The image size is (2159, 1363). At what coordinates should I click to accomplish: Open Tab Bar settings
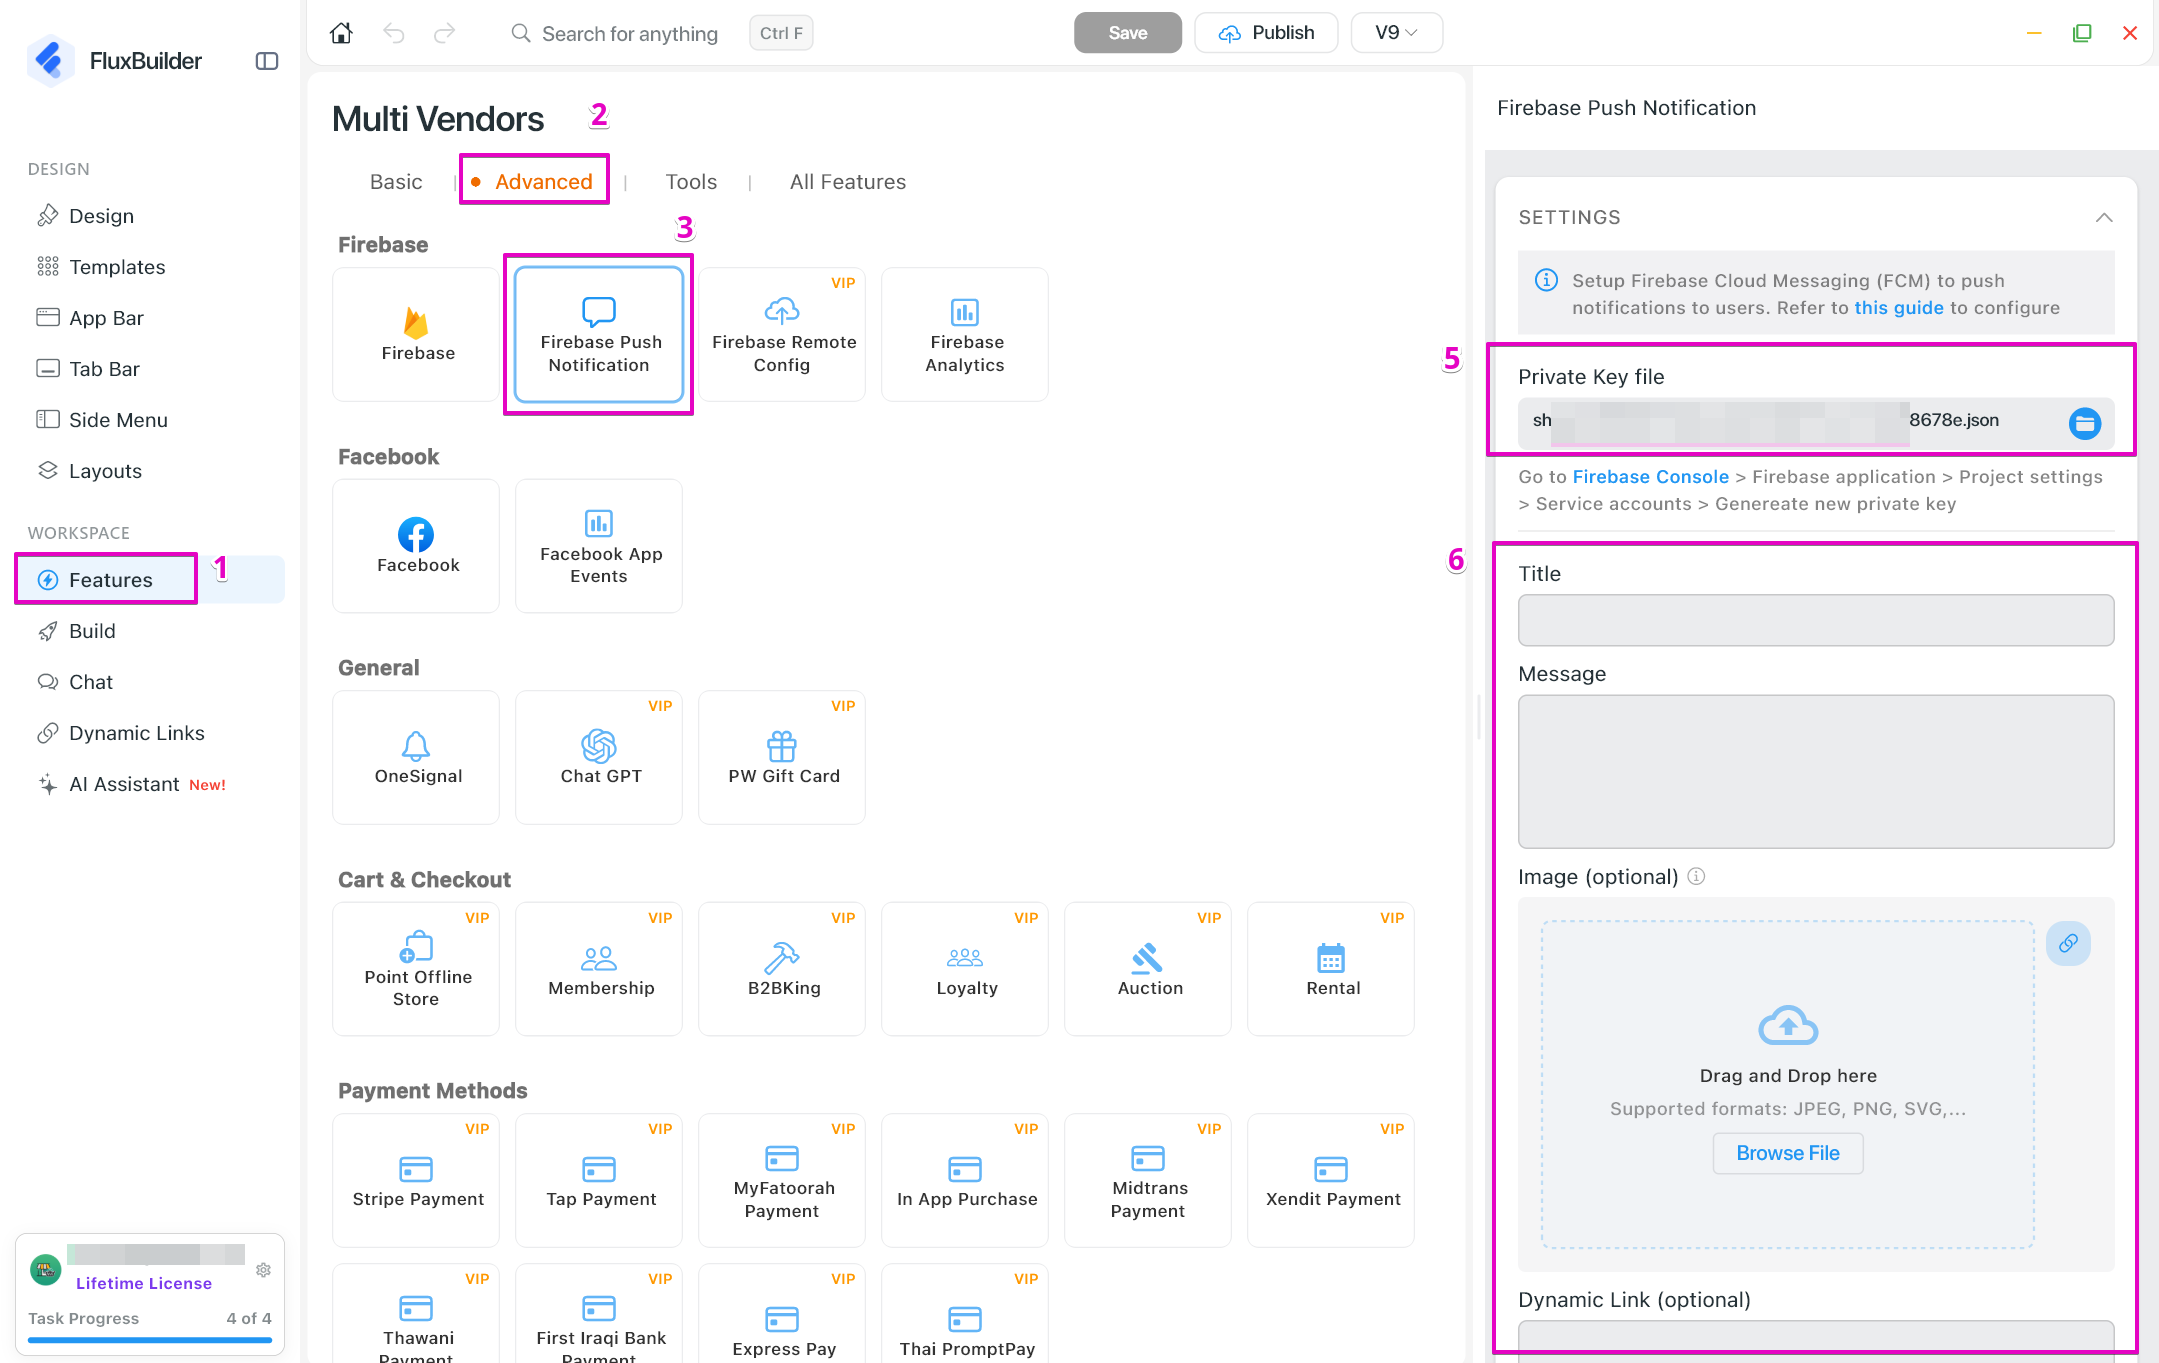(x=150, y=369)
